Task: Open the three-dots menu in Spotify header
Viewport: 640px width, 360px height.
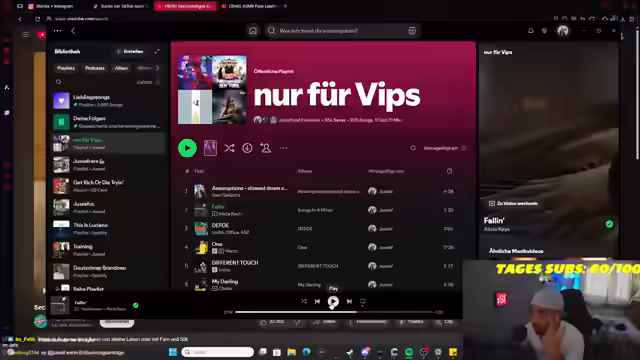Action: click(x=58, y=31)
